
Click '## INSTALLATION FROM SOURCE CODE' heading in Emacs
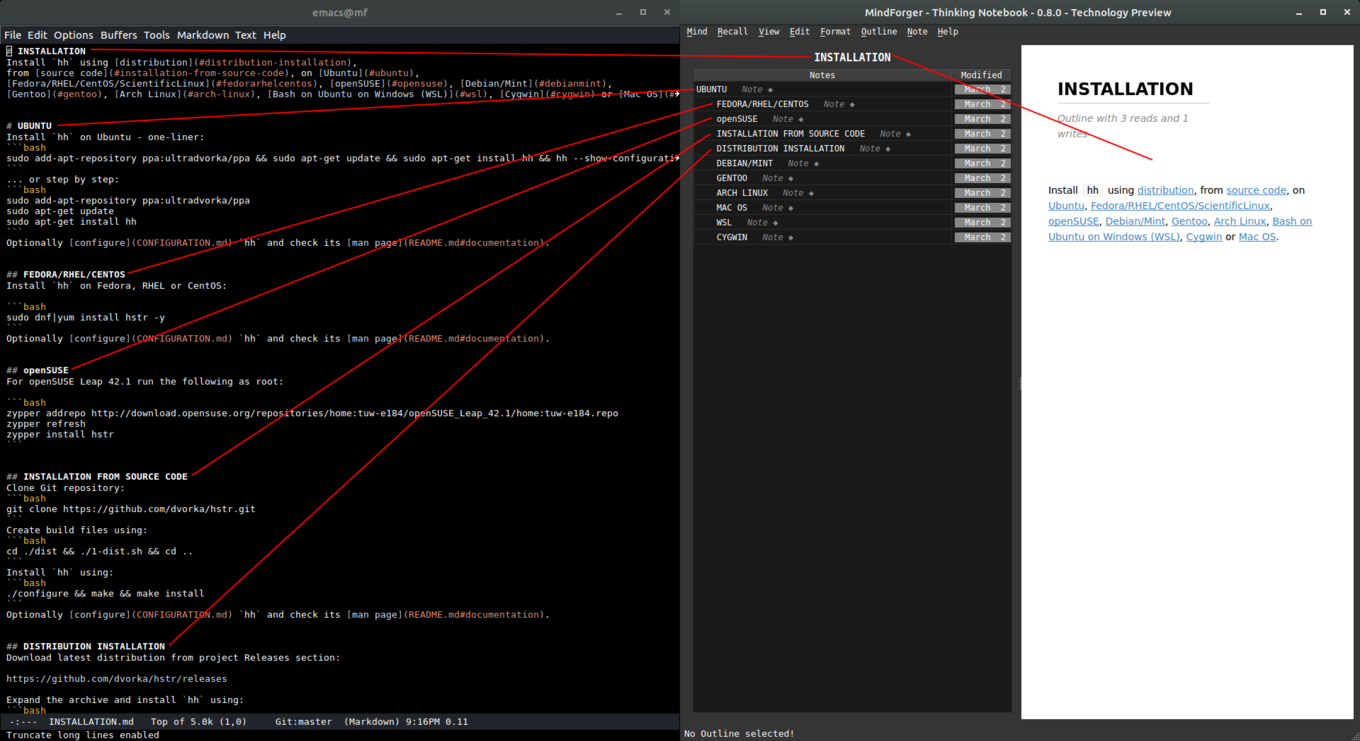click(97, 476)
